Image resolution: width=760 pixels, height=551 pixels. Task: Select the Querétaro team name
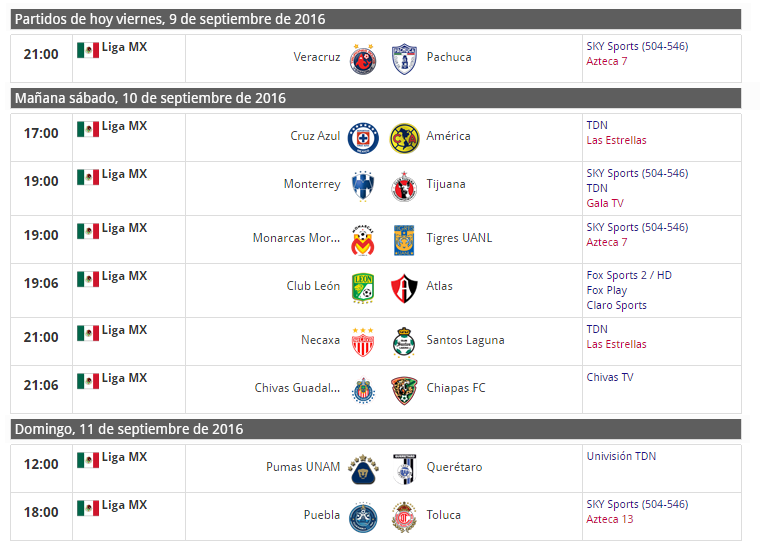click(454, 467)
